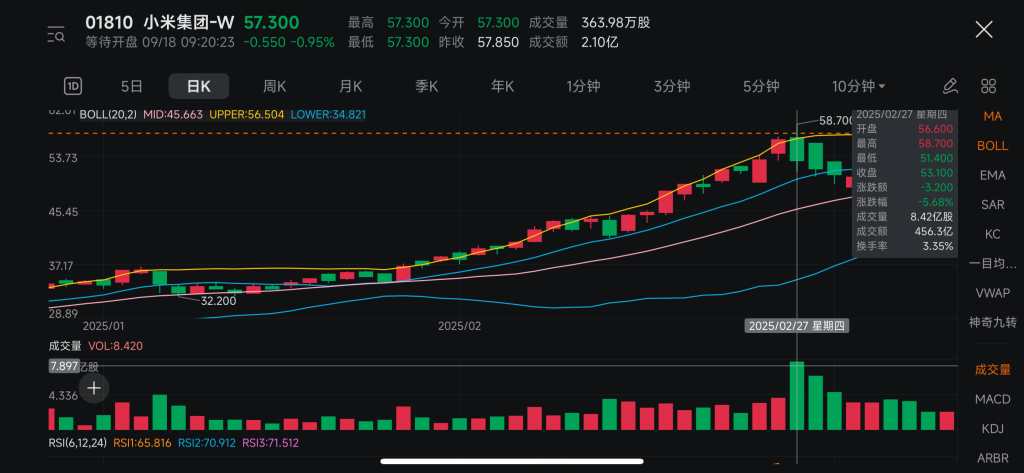Switch to the 月K monthly tab
Screen dimensions: 1024x473
(x=350, y=86)
